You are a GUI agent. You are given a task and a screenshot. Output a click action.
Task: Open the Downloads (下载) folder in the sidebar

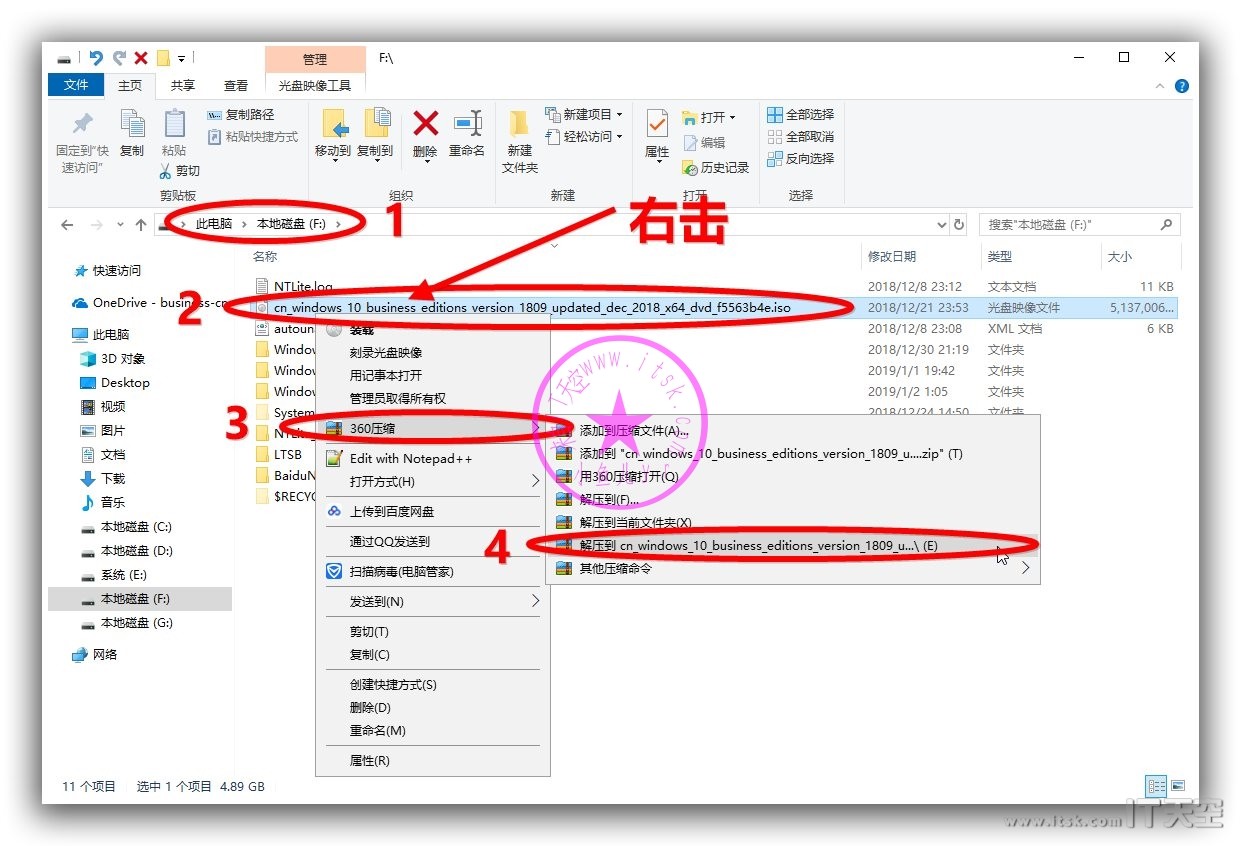[x=102, y=479]
